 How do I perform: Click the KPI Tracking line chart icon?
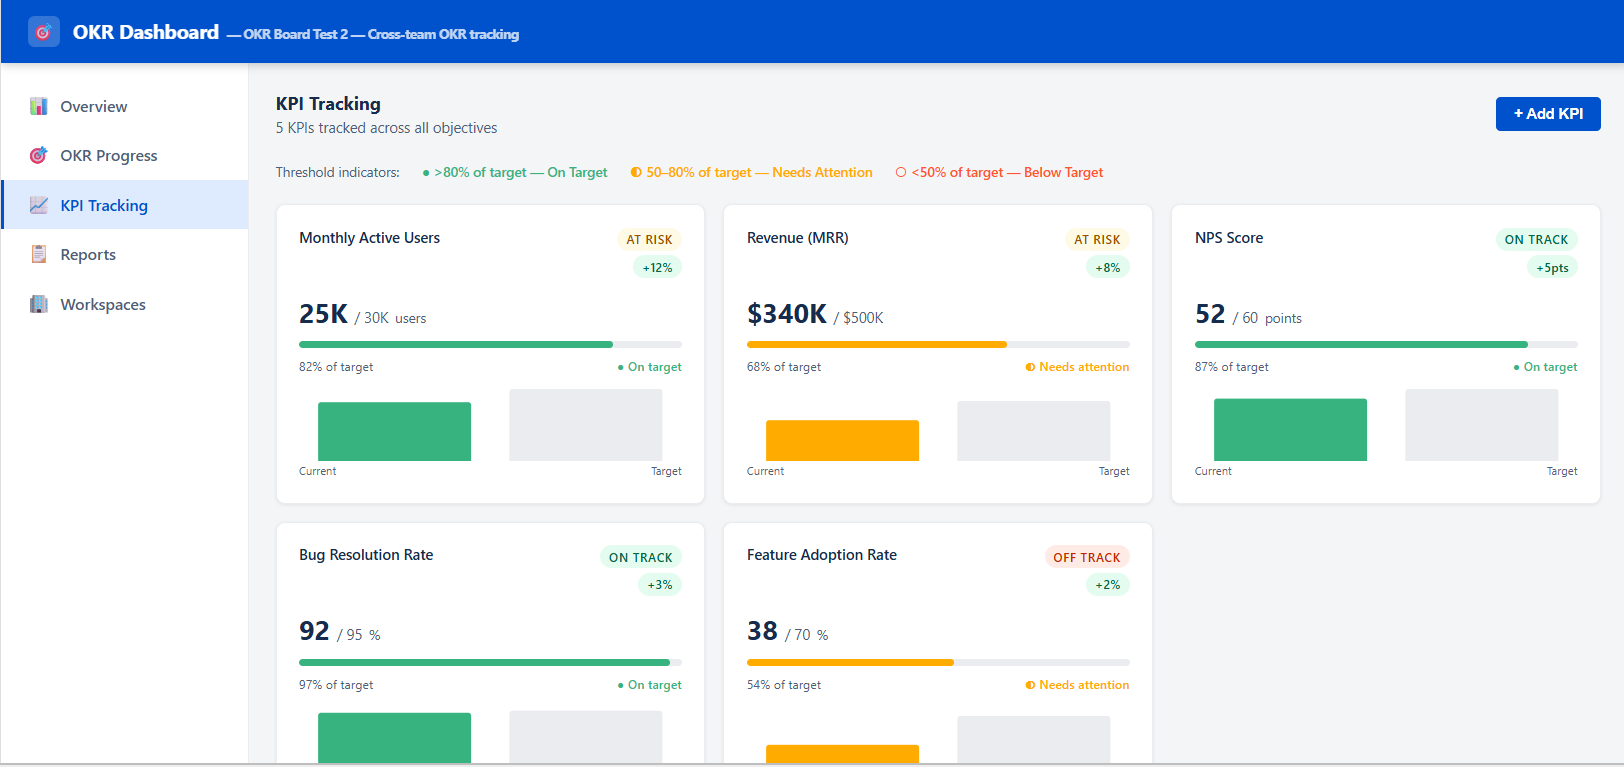pos(39,205)
